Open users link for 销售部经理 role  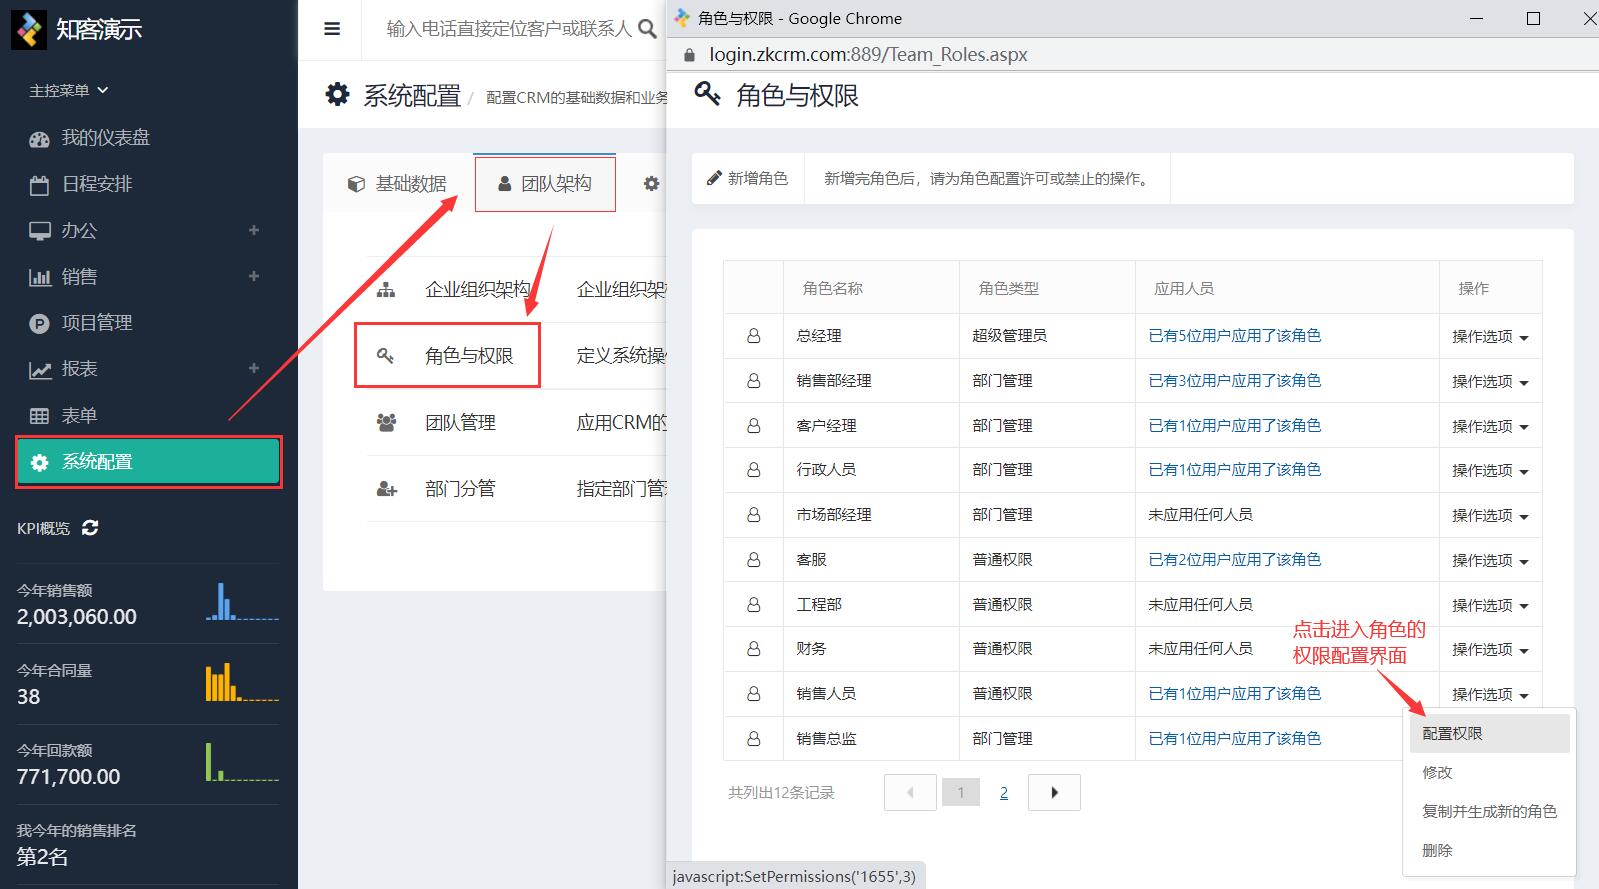click(x=1234, y=381)
